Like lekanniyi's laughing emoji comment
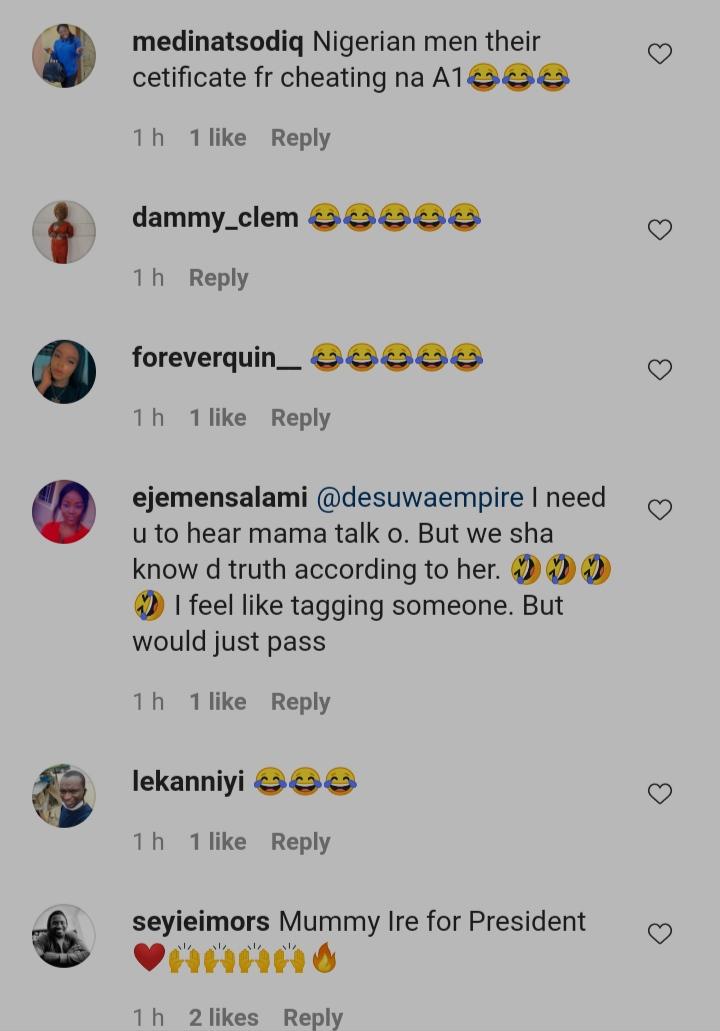This screenshot has width=720, height=1031. pos(660,794)
